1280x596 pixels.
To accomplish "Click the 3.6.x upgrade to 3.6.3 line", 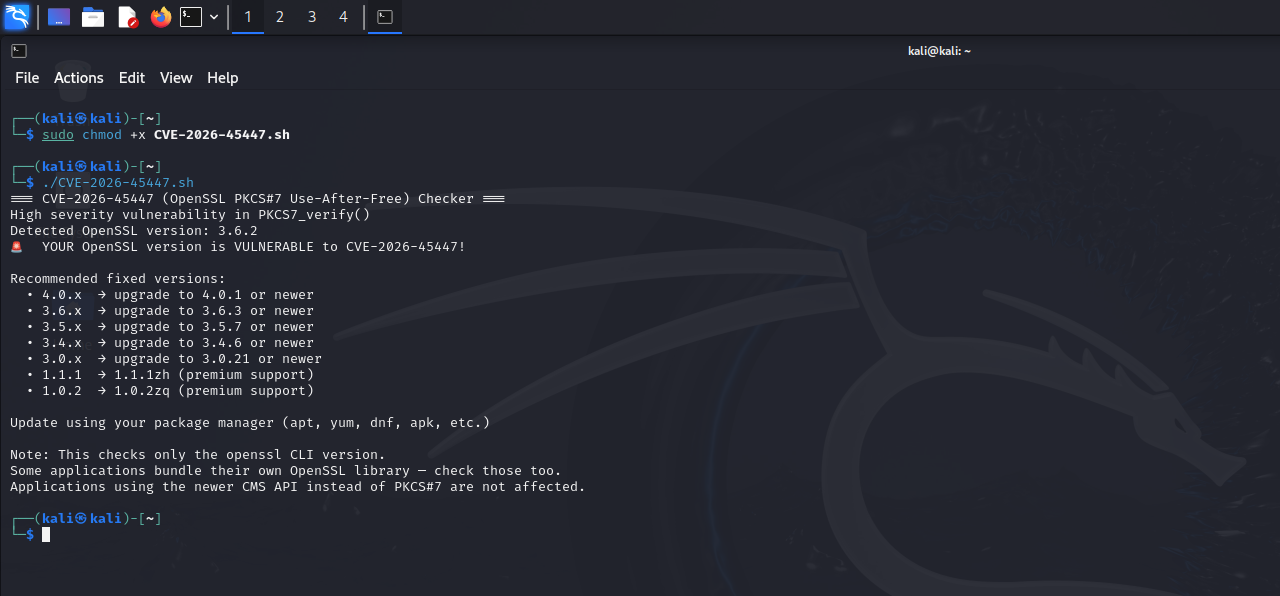I will 170,310.
